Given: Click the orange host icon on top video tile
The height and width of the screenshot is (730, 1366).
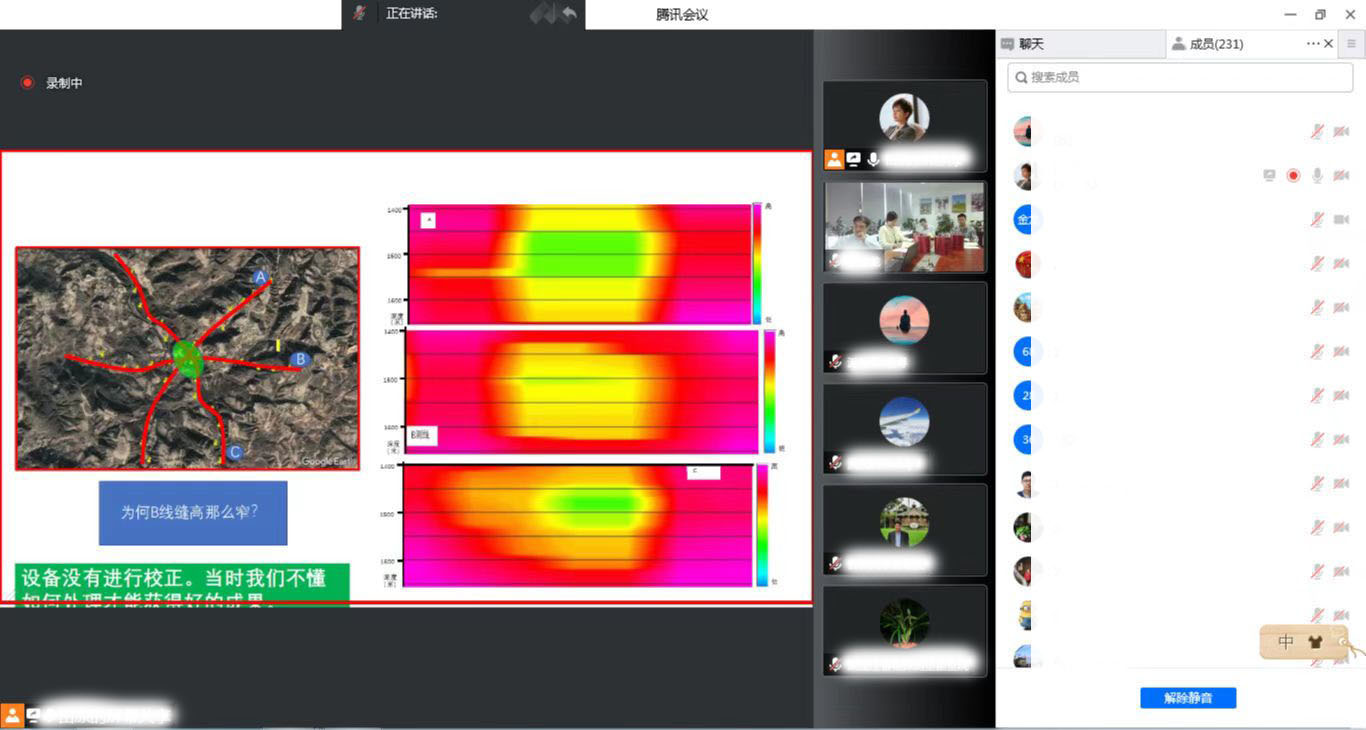Looking at the screenshot, I should 834,159.
